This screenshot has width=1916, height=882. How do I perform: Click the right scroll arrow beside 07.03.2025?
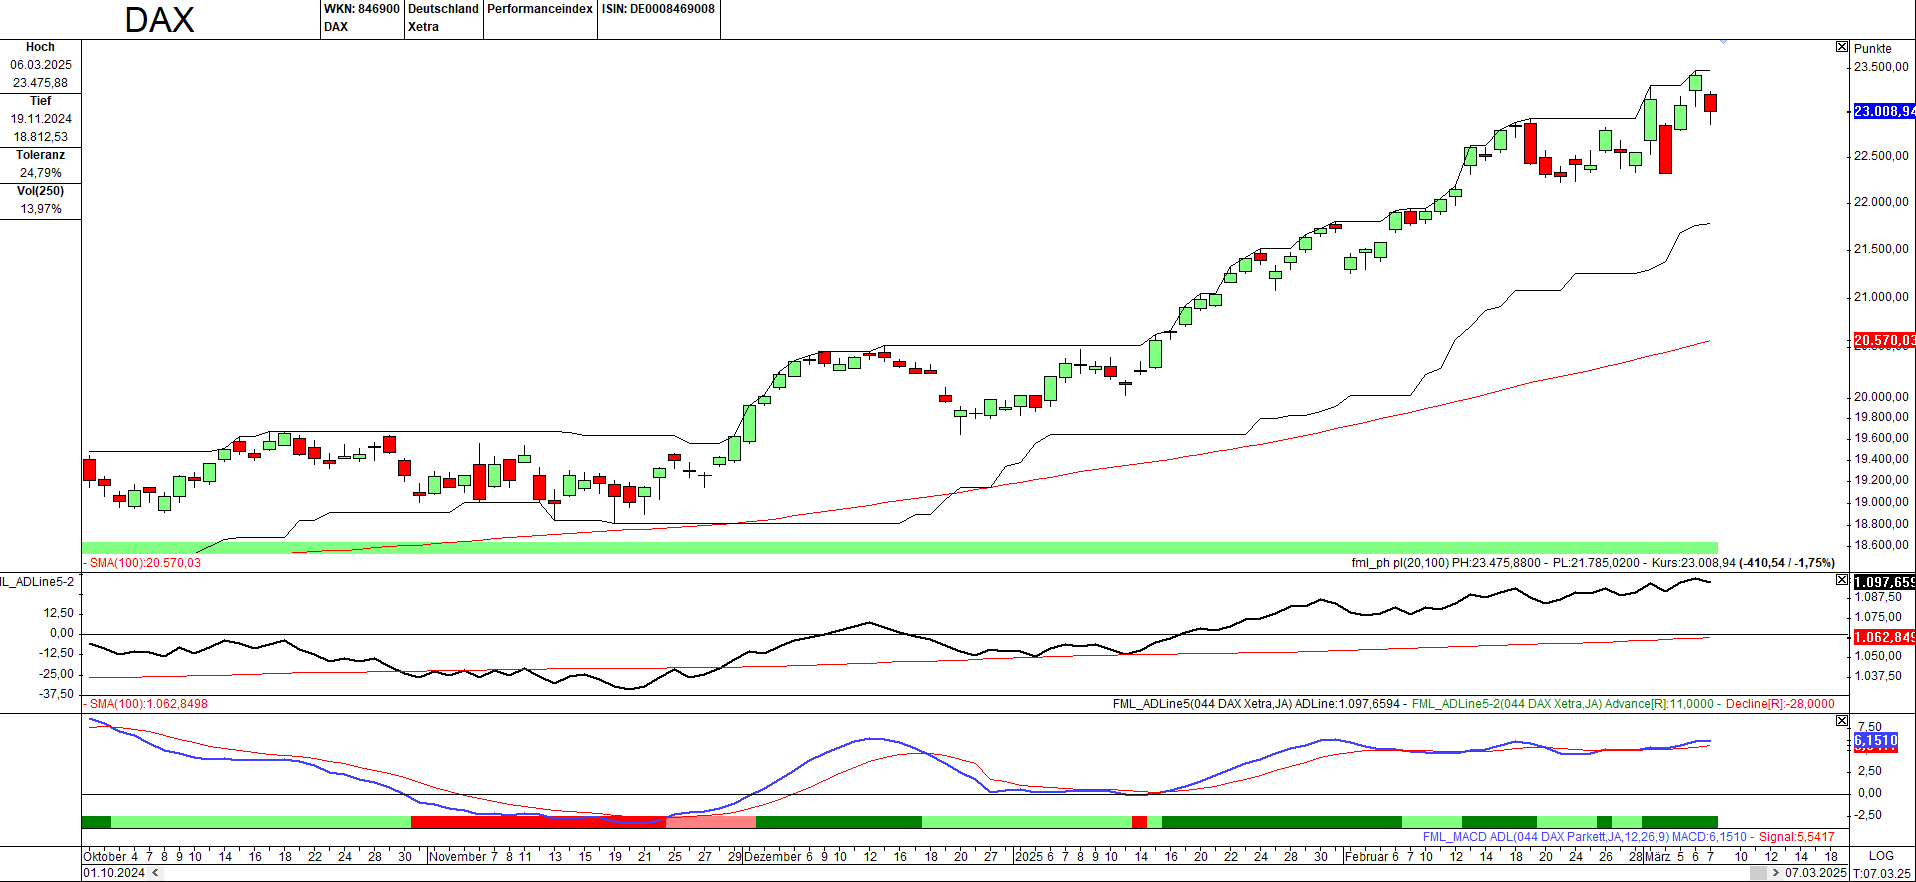pyautogui.click(x=1775, y=873)
